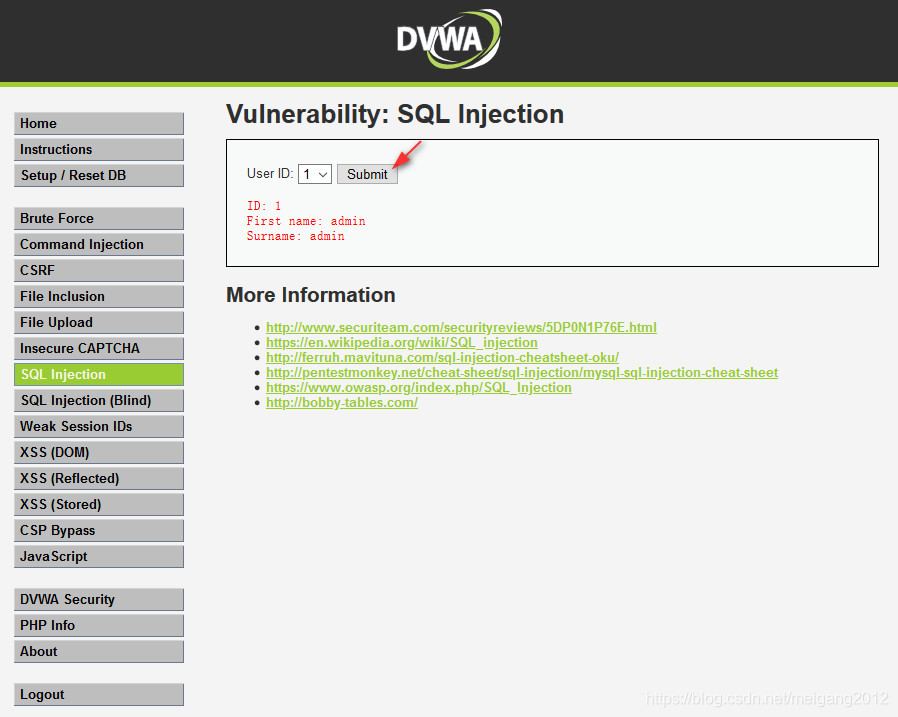This screenshot has width=898, height=717.
Task: Navigate to the CSRF page
Action: coord(99,270)
